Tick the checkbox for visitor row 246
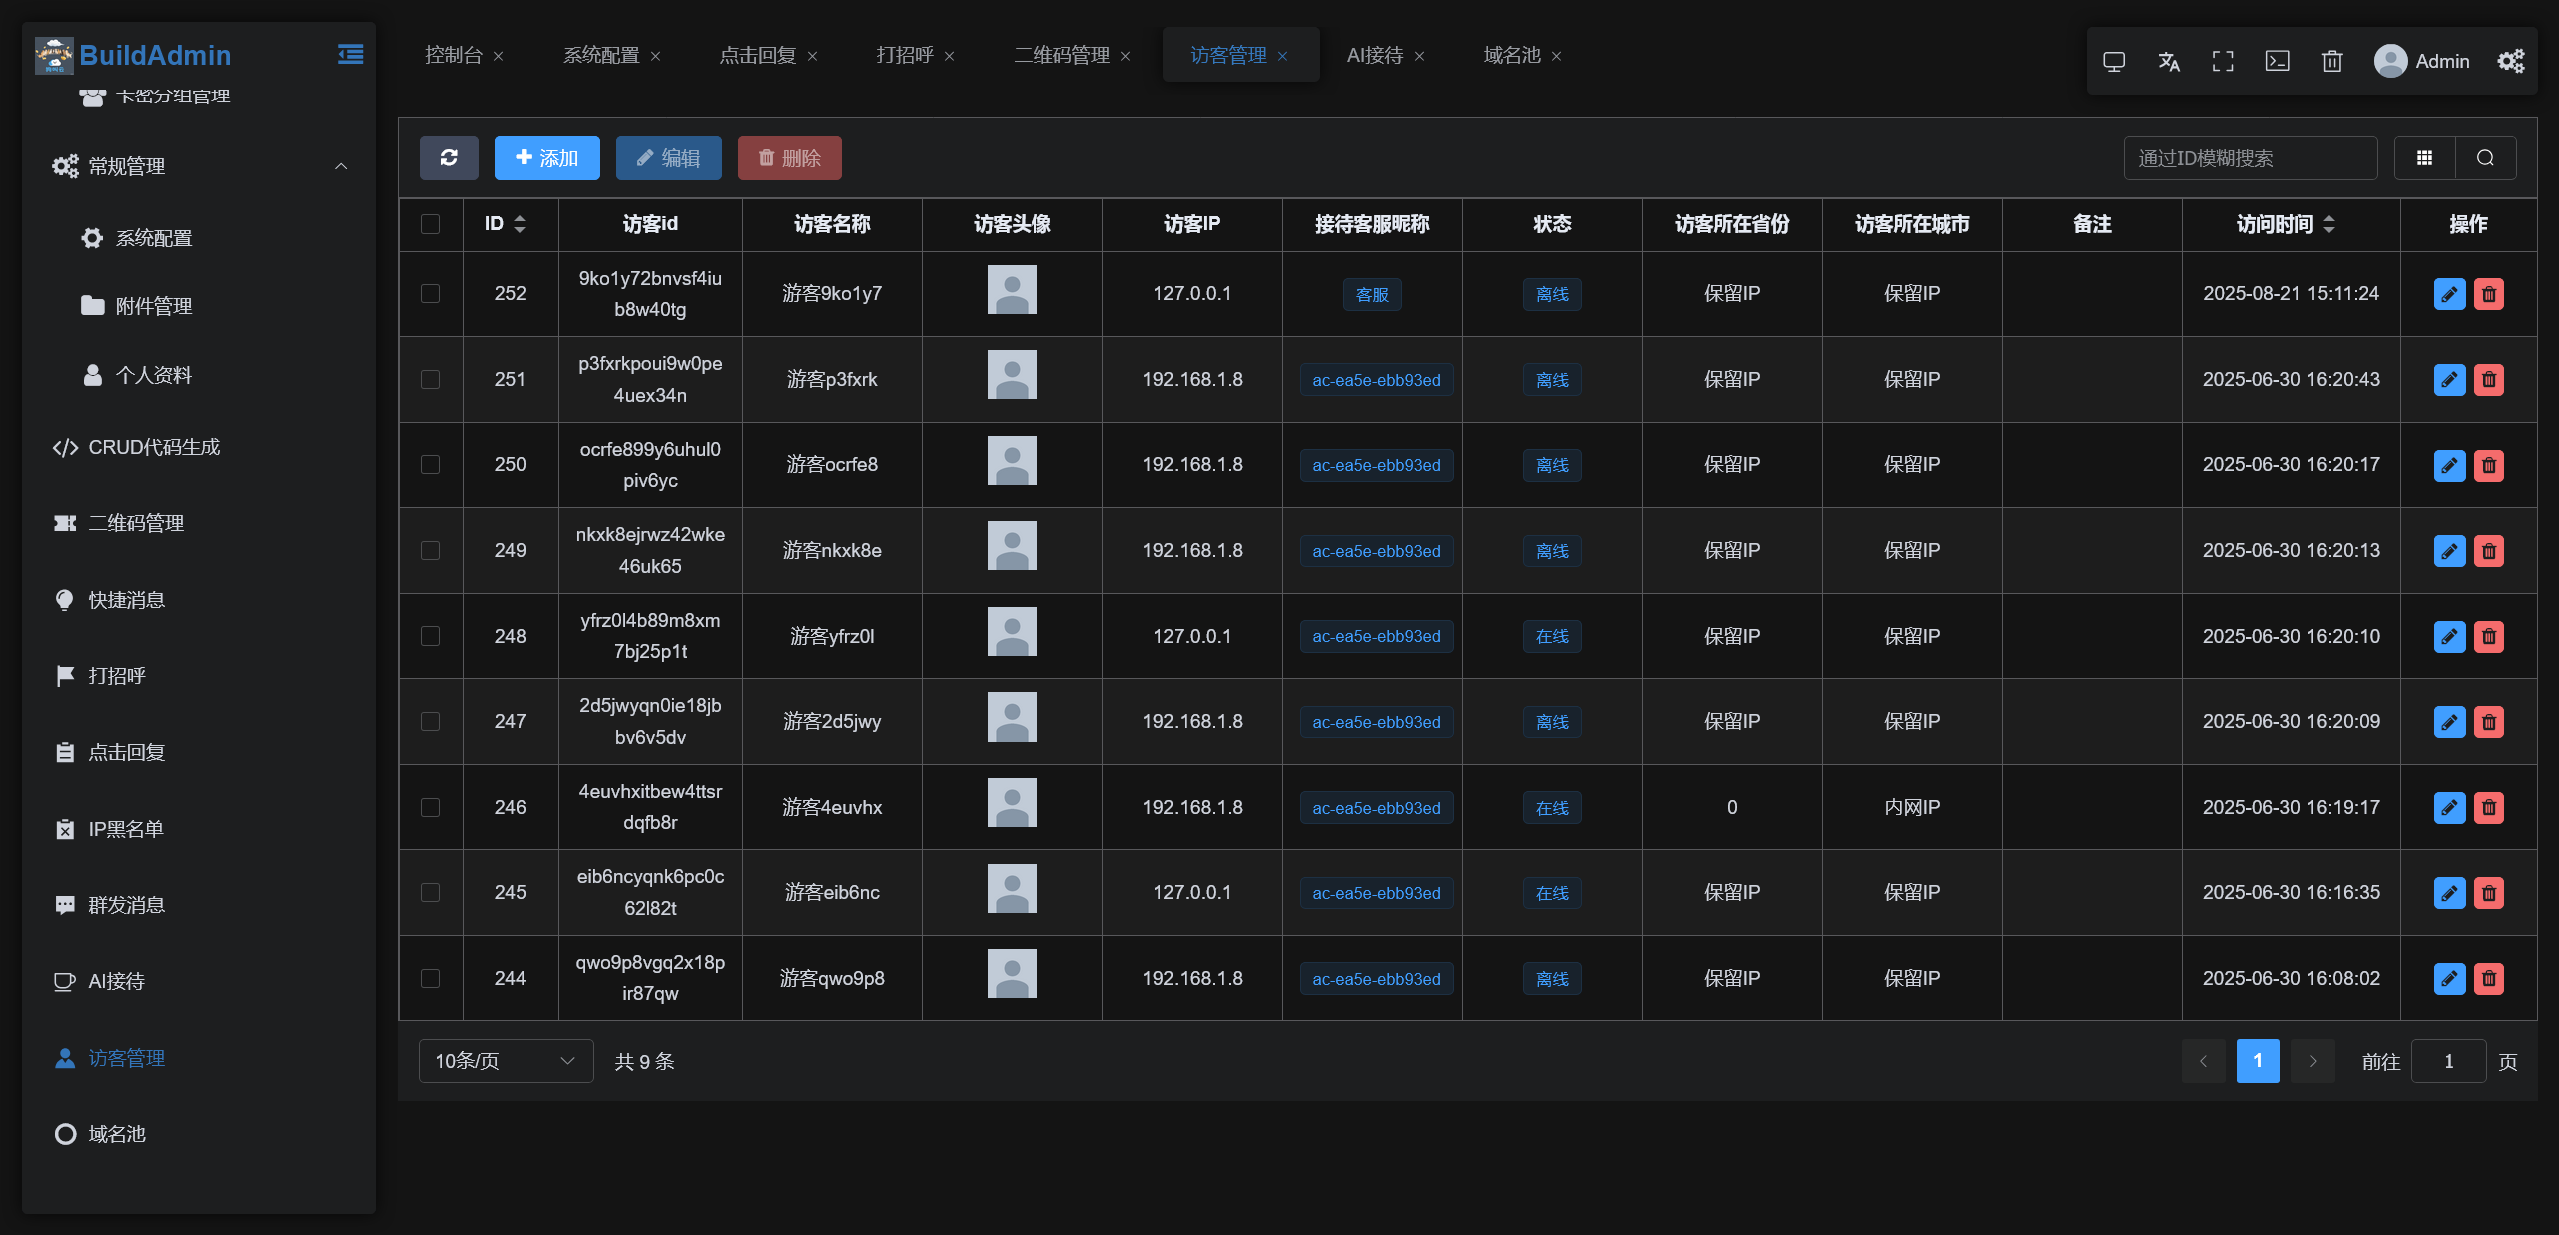 (x=431, y=808)
